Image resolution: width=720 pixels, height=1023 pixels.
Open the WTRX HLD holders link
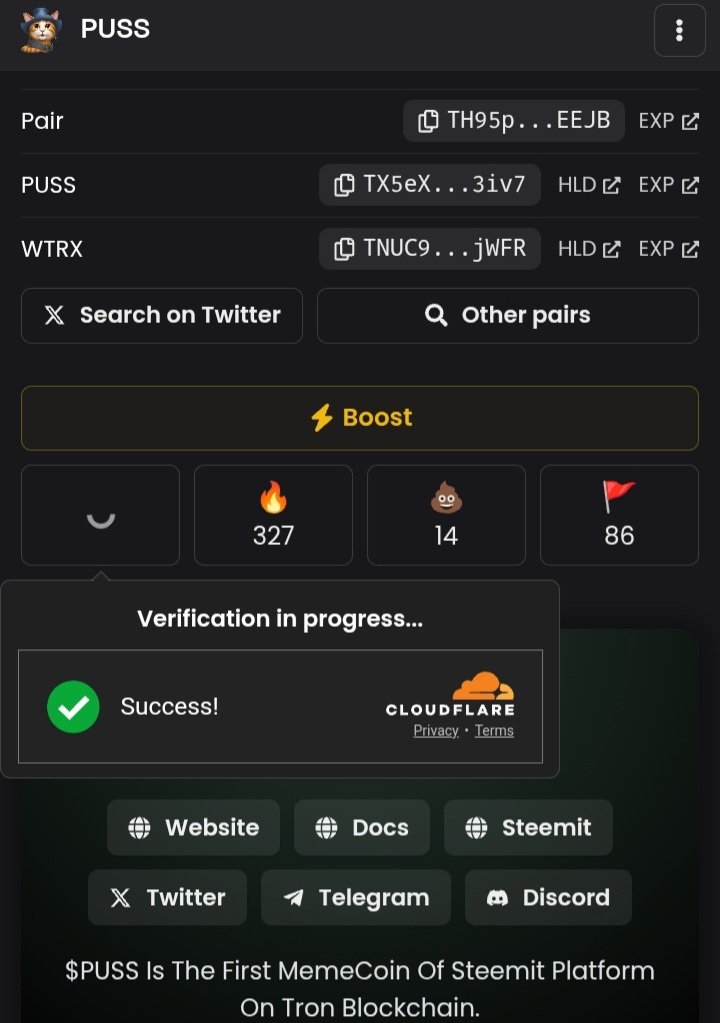(x=589, y=249)
